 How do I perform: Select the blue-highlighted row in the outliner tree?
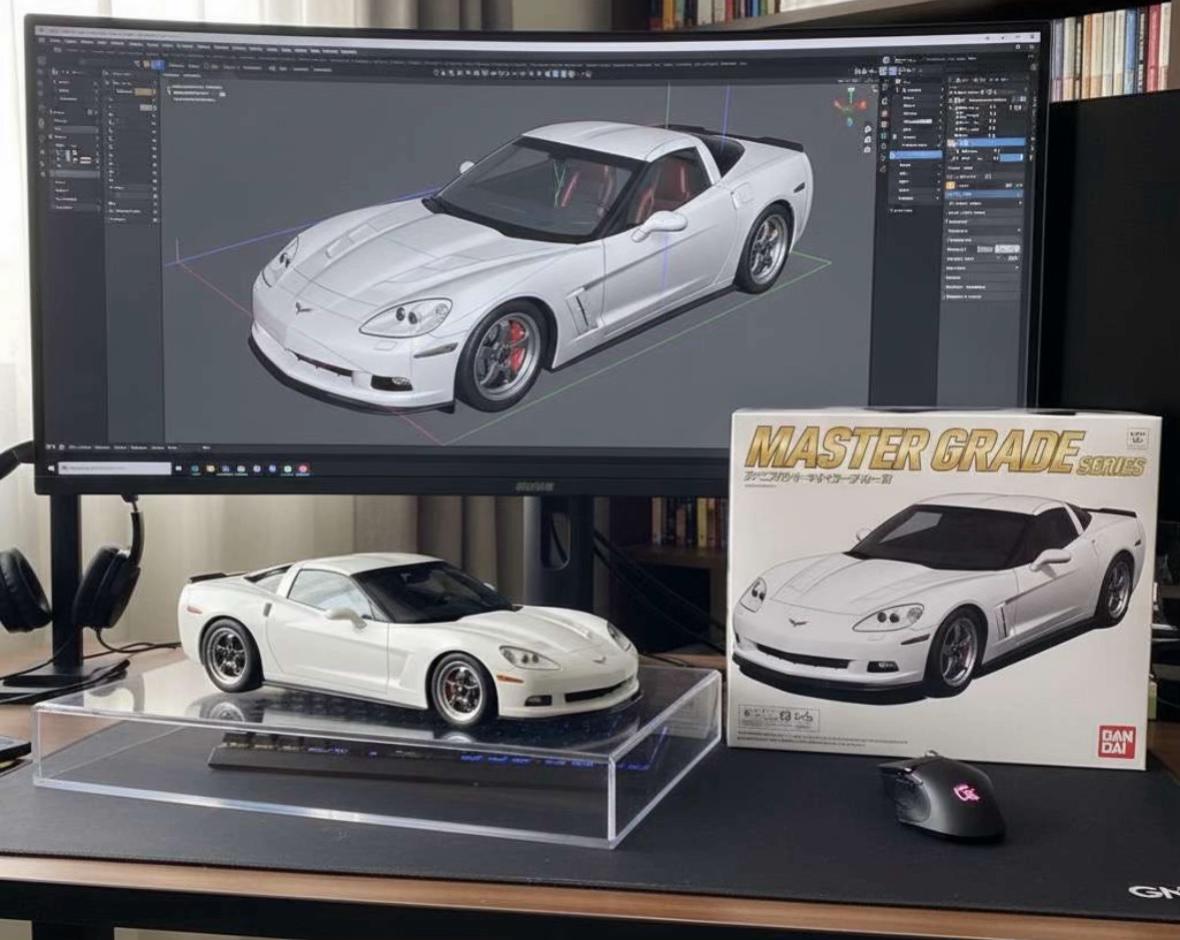916,155
